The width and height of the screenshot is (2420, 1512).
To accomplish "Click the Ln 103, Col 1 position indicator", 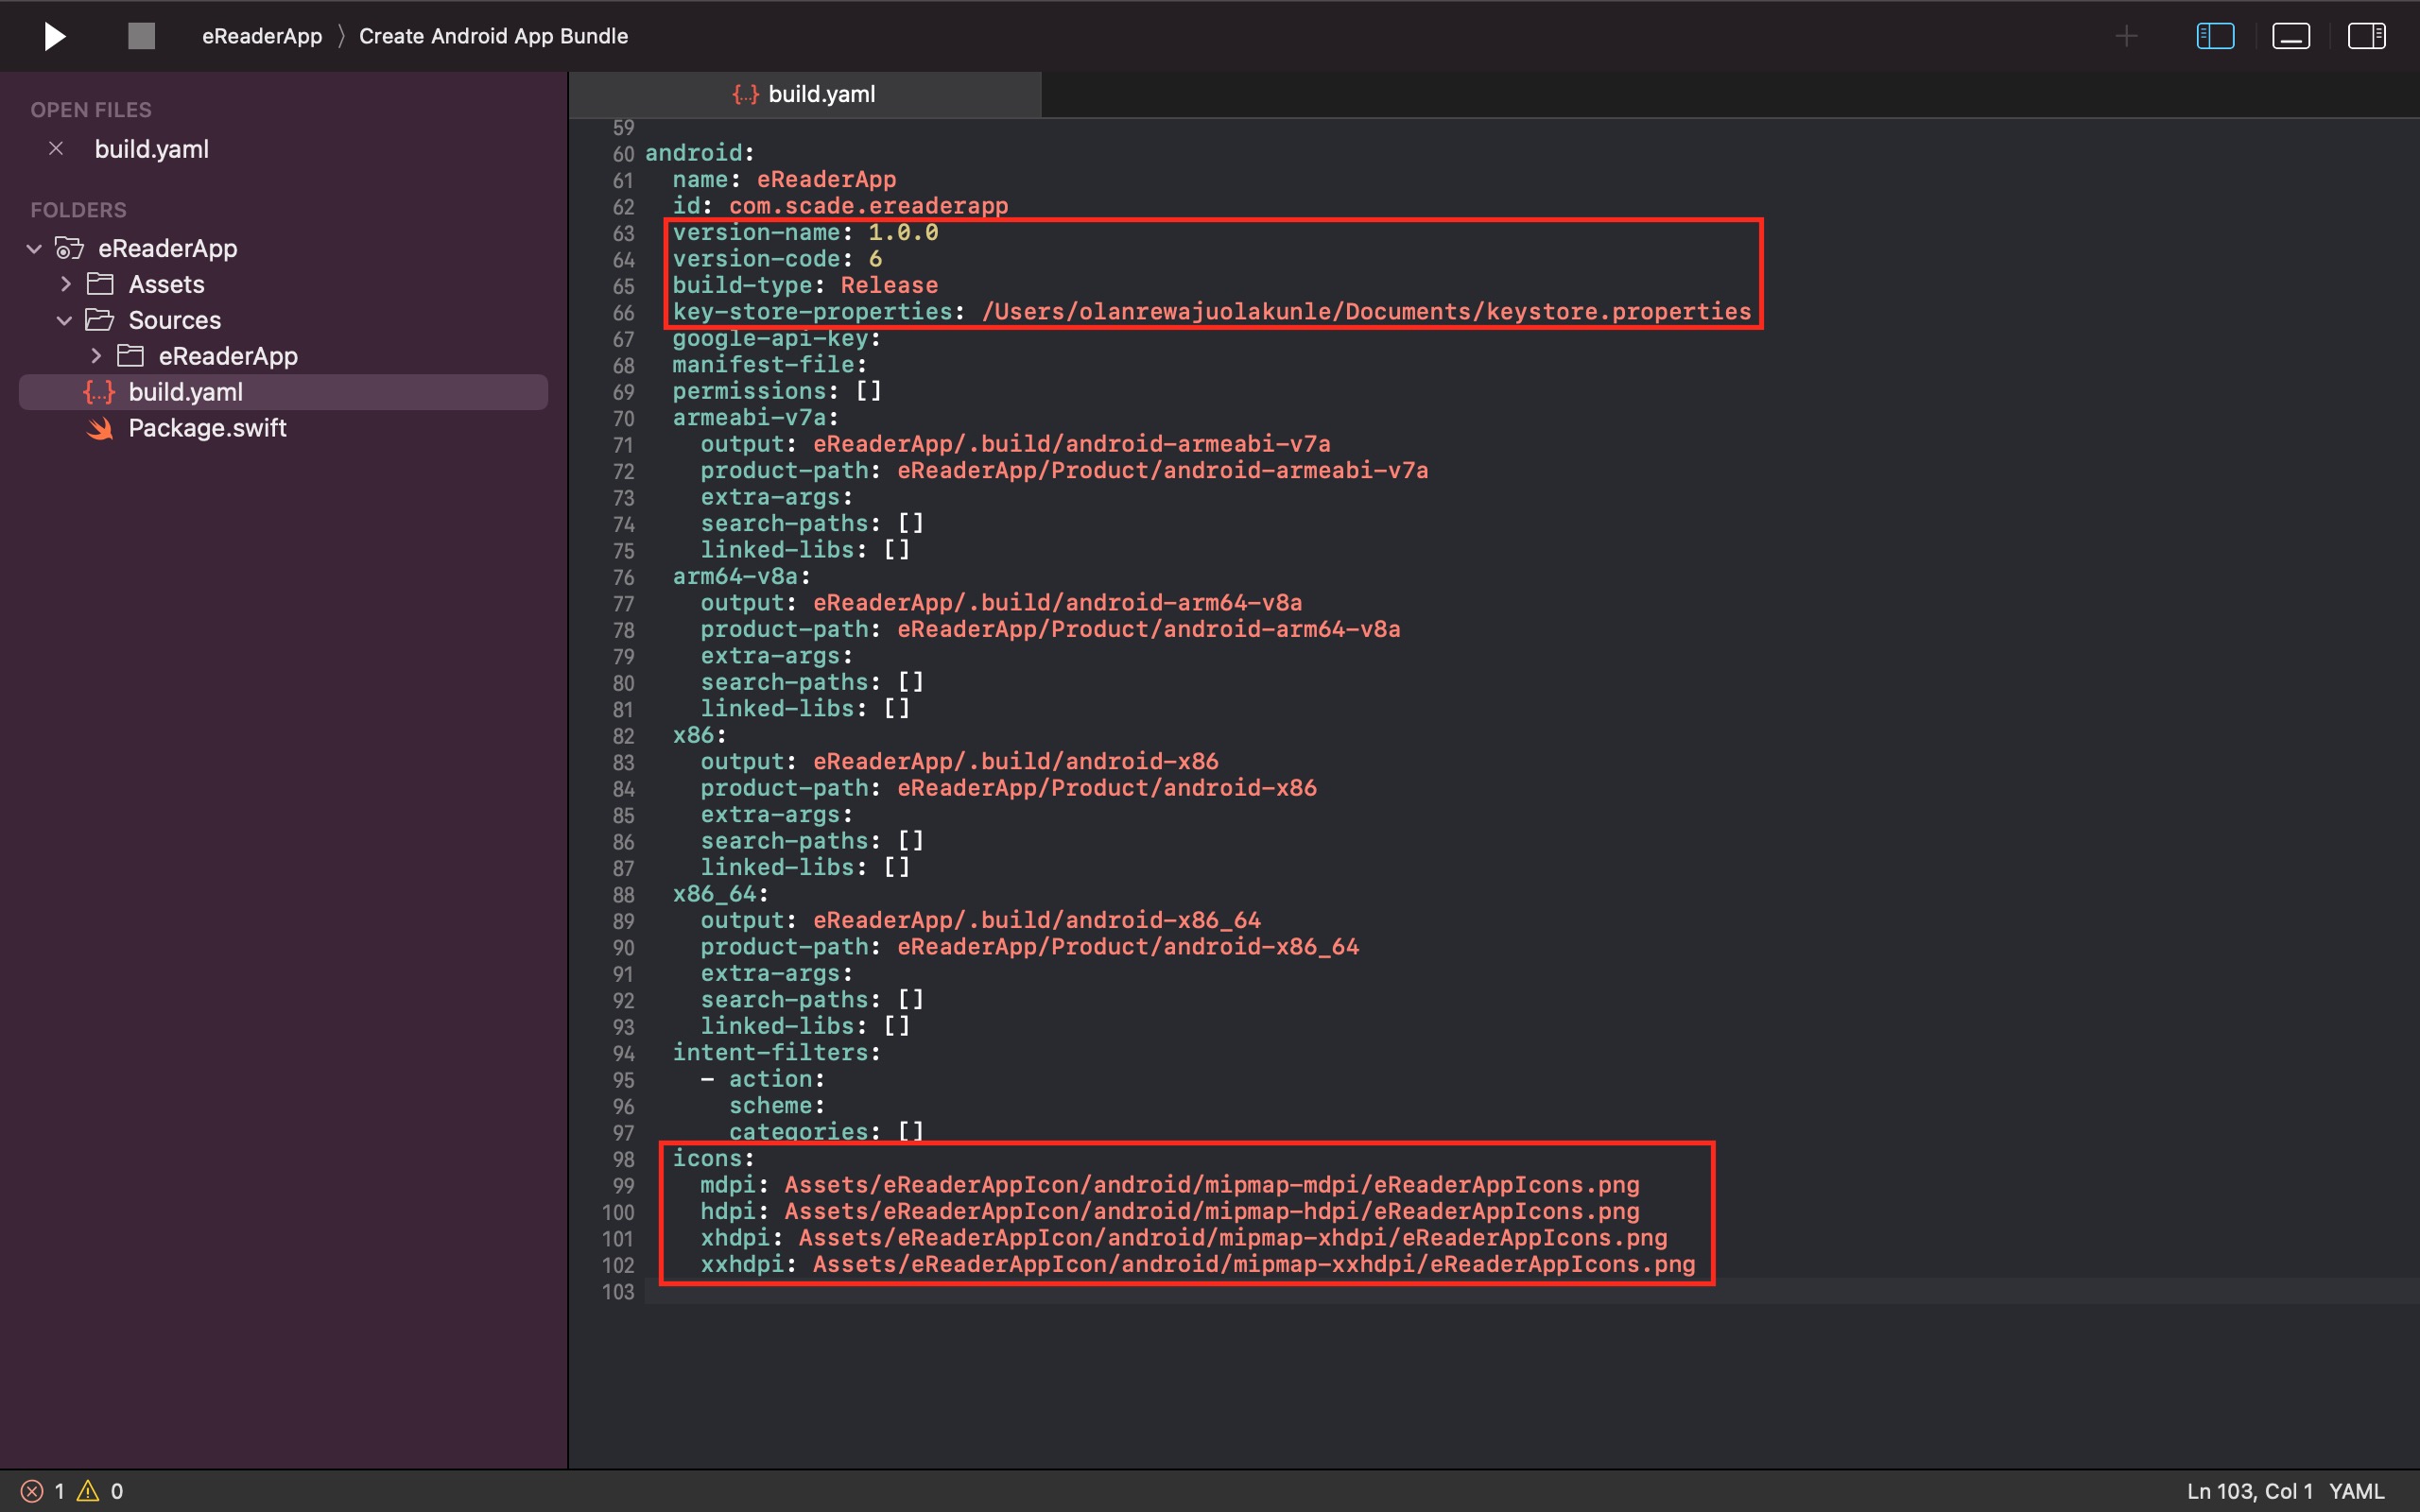I will coord(2249,1491).
